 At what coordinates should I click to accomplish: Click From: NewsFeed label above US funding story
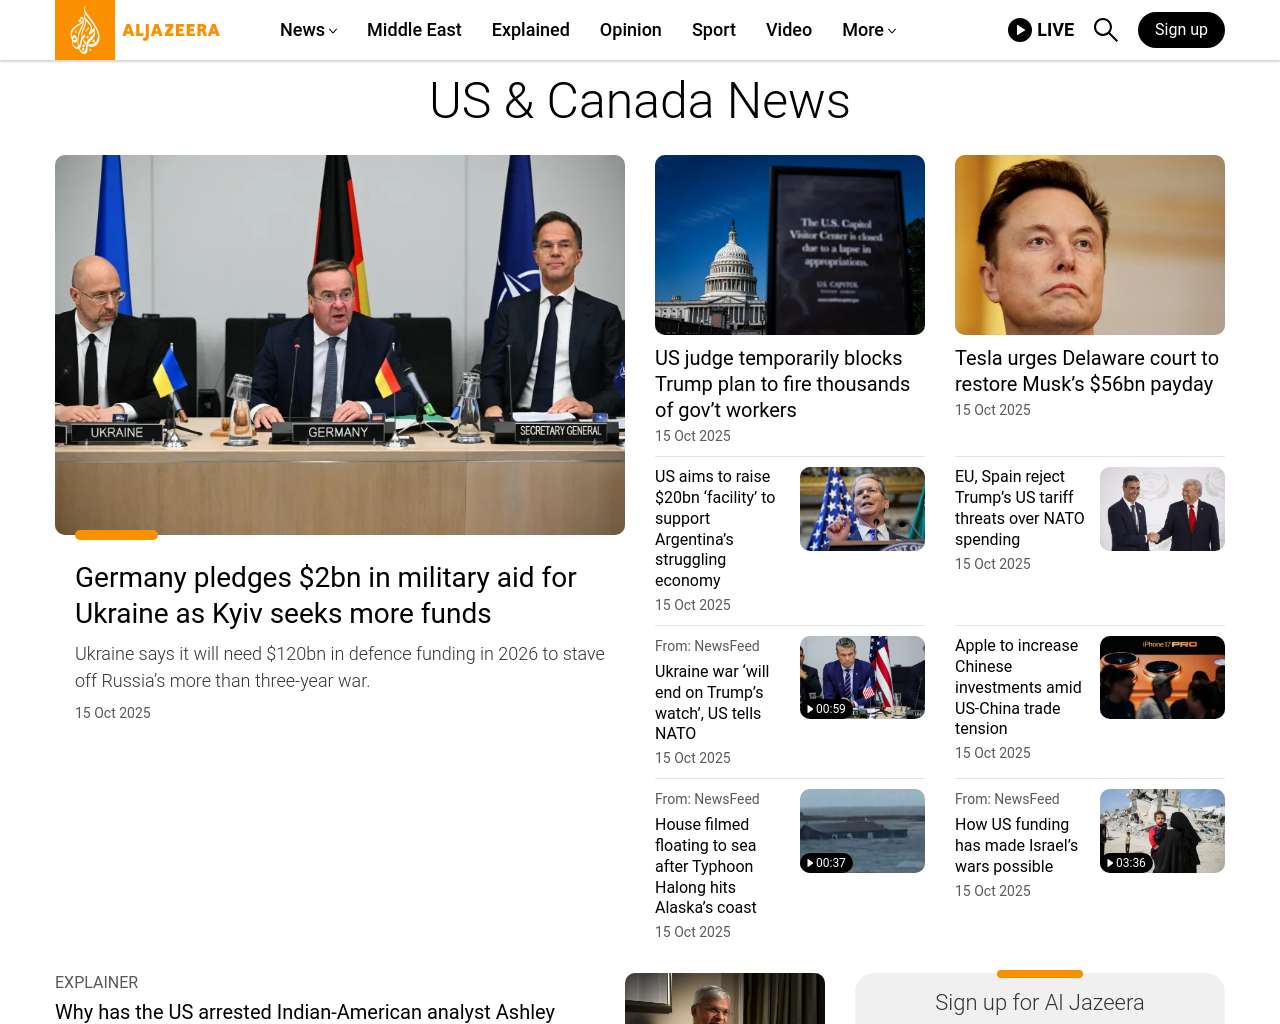tap(1007, 799)
